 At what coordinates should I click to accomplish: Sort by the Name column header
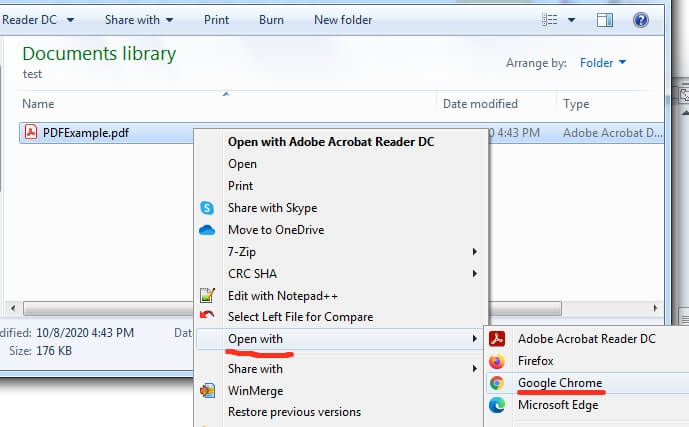point(38,104)
